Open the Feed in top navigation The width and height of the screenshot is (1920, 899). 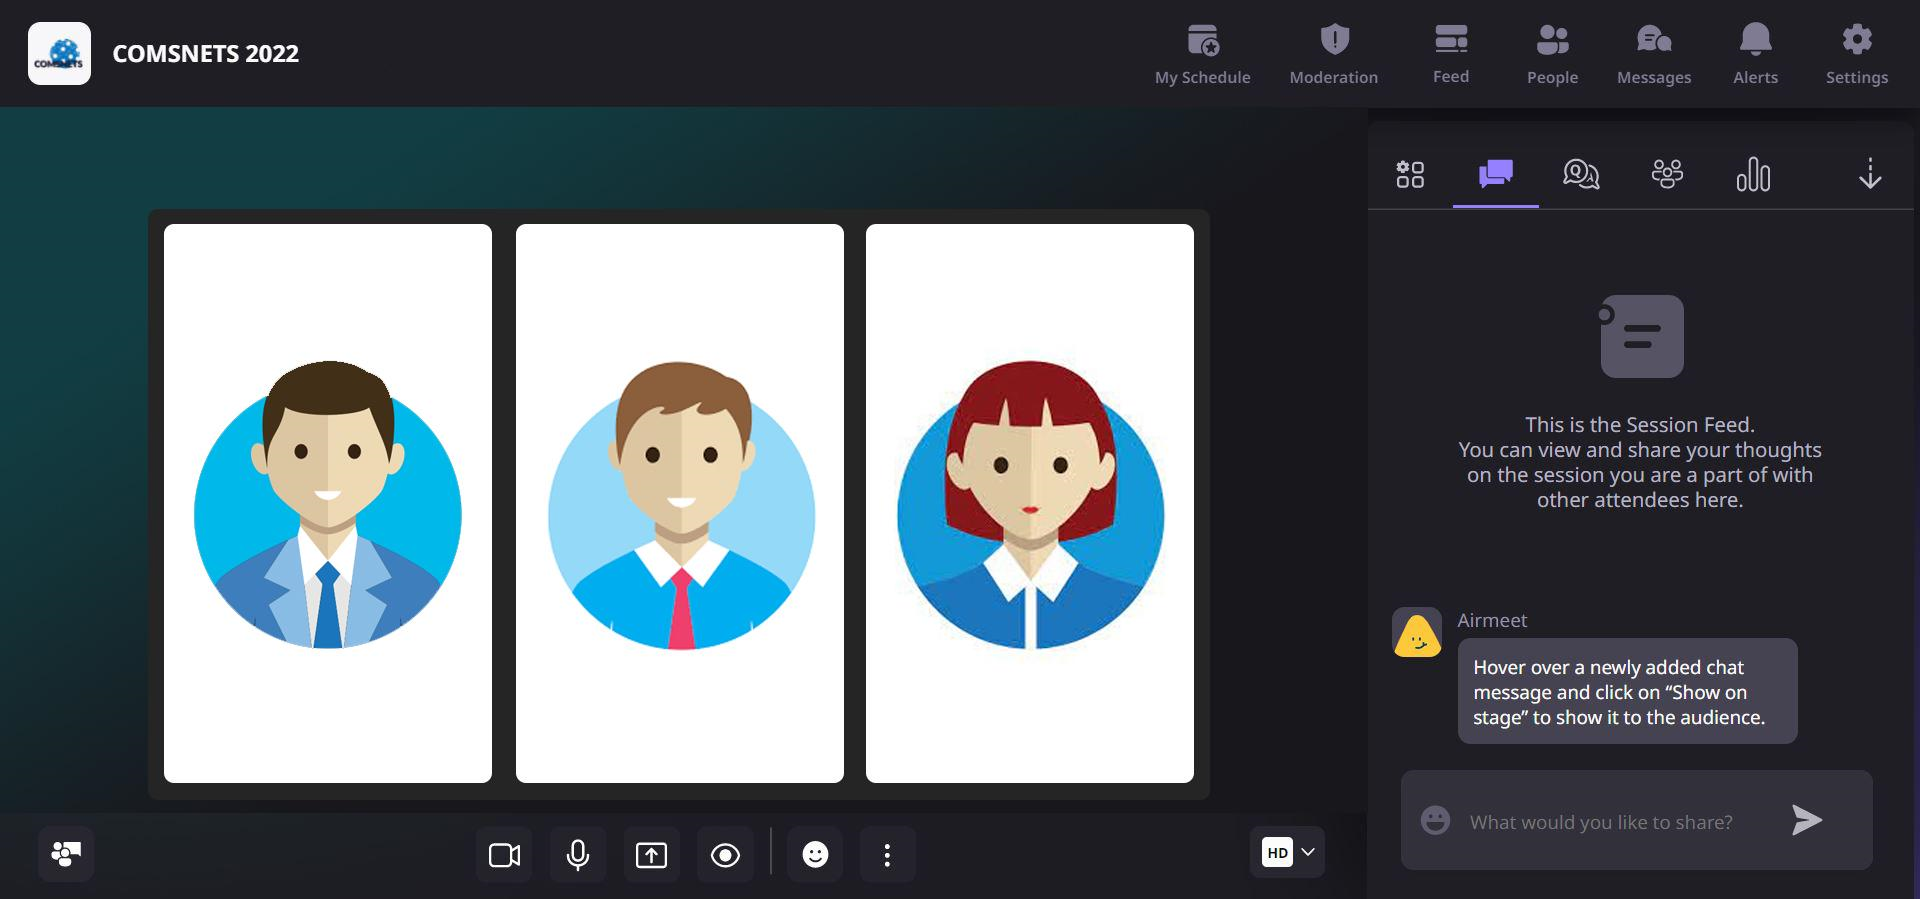click(x=1450, y=54)
